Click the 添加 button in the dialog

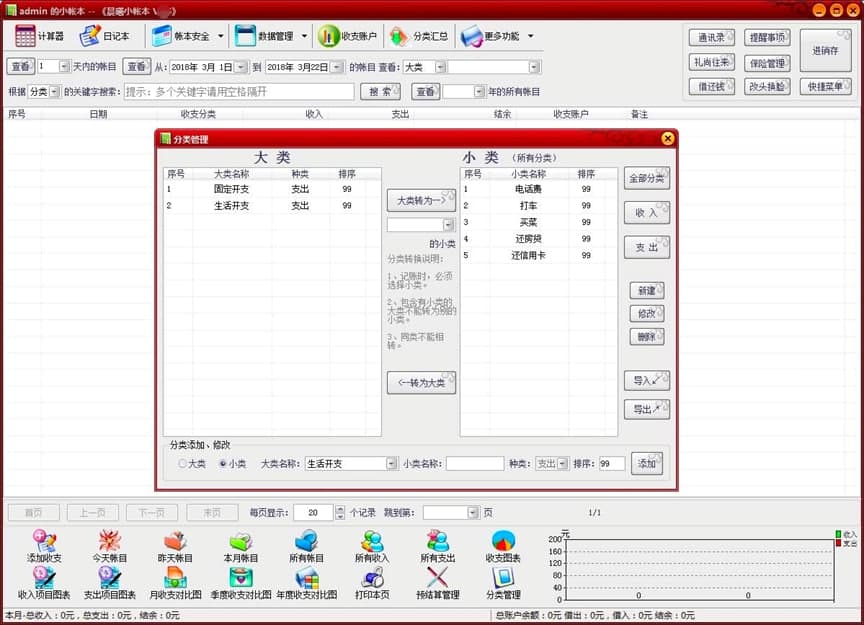click(646, 464)
